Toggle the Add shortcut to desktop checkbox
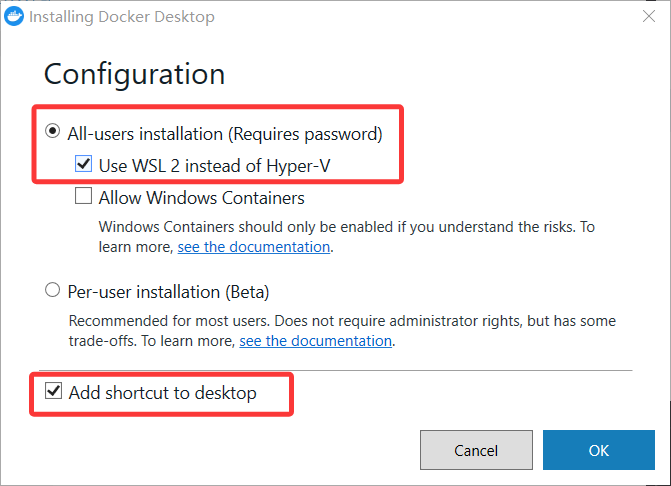Viewport: 671px width, 486px height. pos(53,391)
